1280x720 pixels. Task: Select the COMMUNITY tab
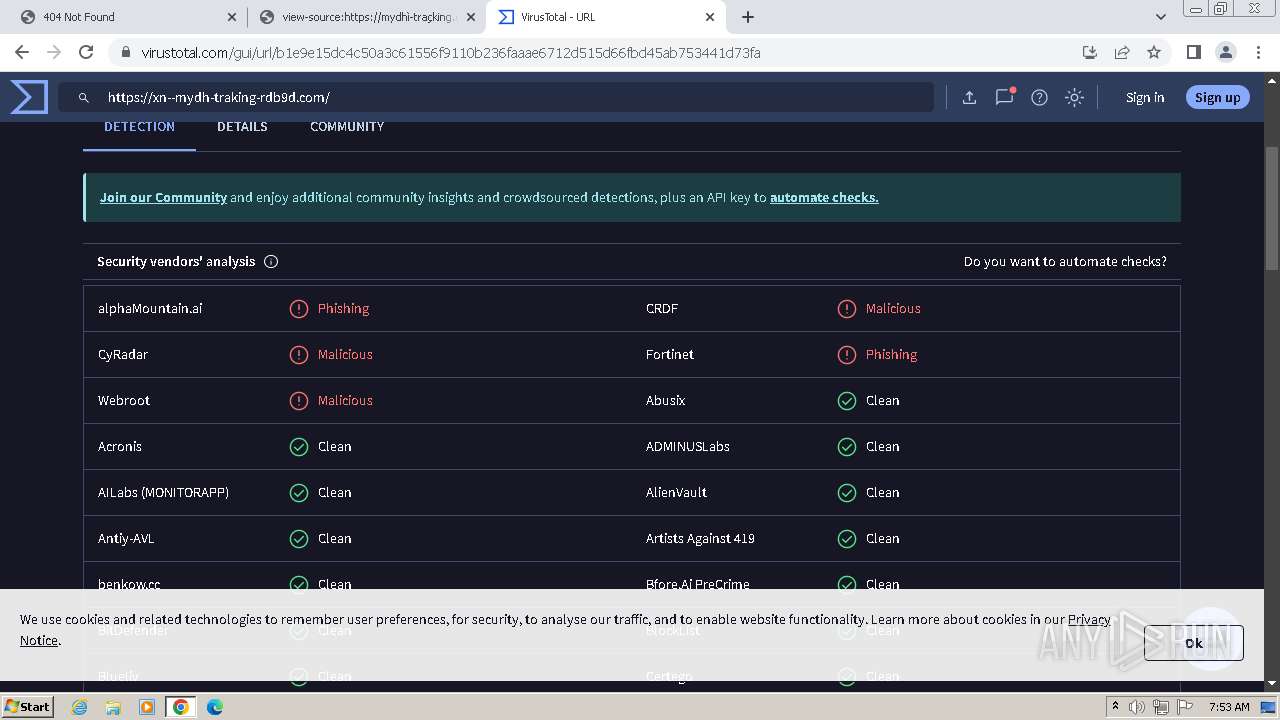pos(347,127)
